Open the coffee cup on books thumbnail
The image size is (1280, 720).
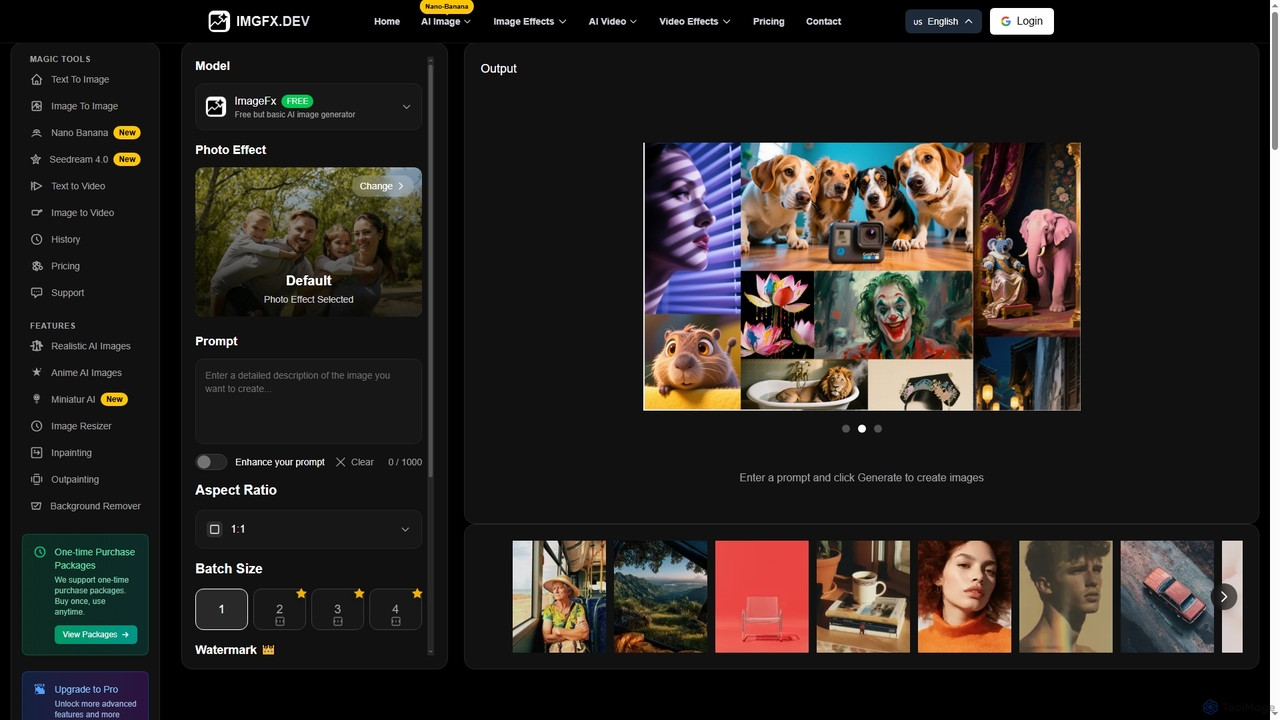(864, 597)
